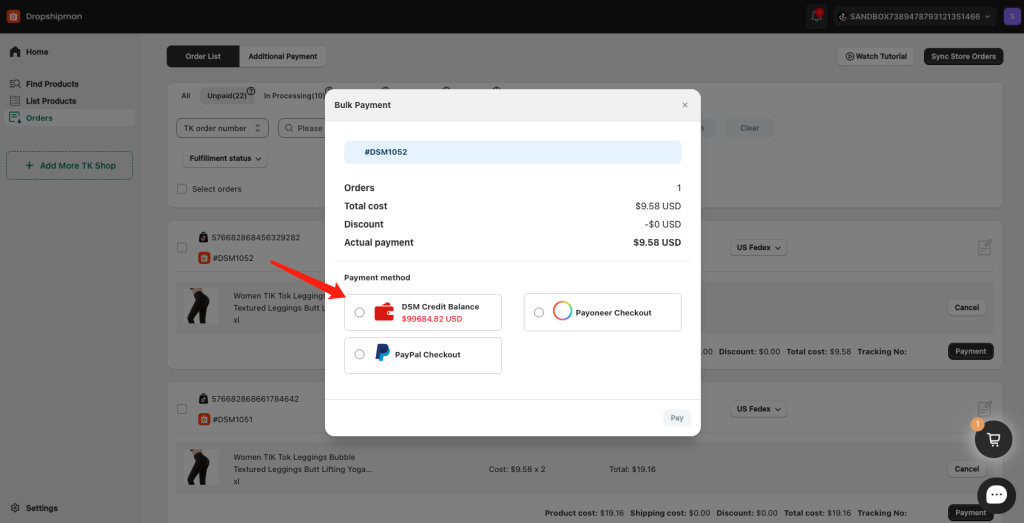This screenshot has width=1024, height=523.
Task: Click Payment button for order #DSM1052
Action: pyautogui.click(x=970, y=351)
